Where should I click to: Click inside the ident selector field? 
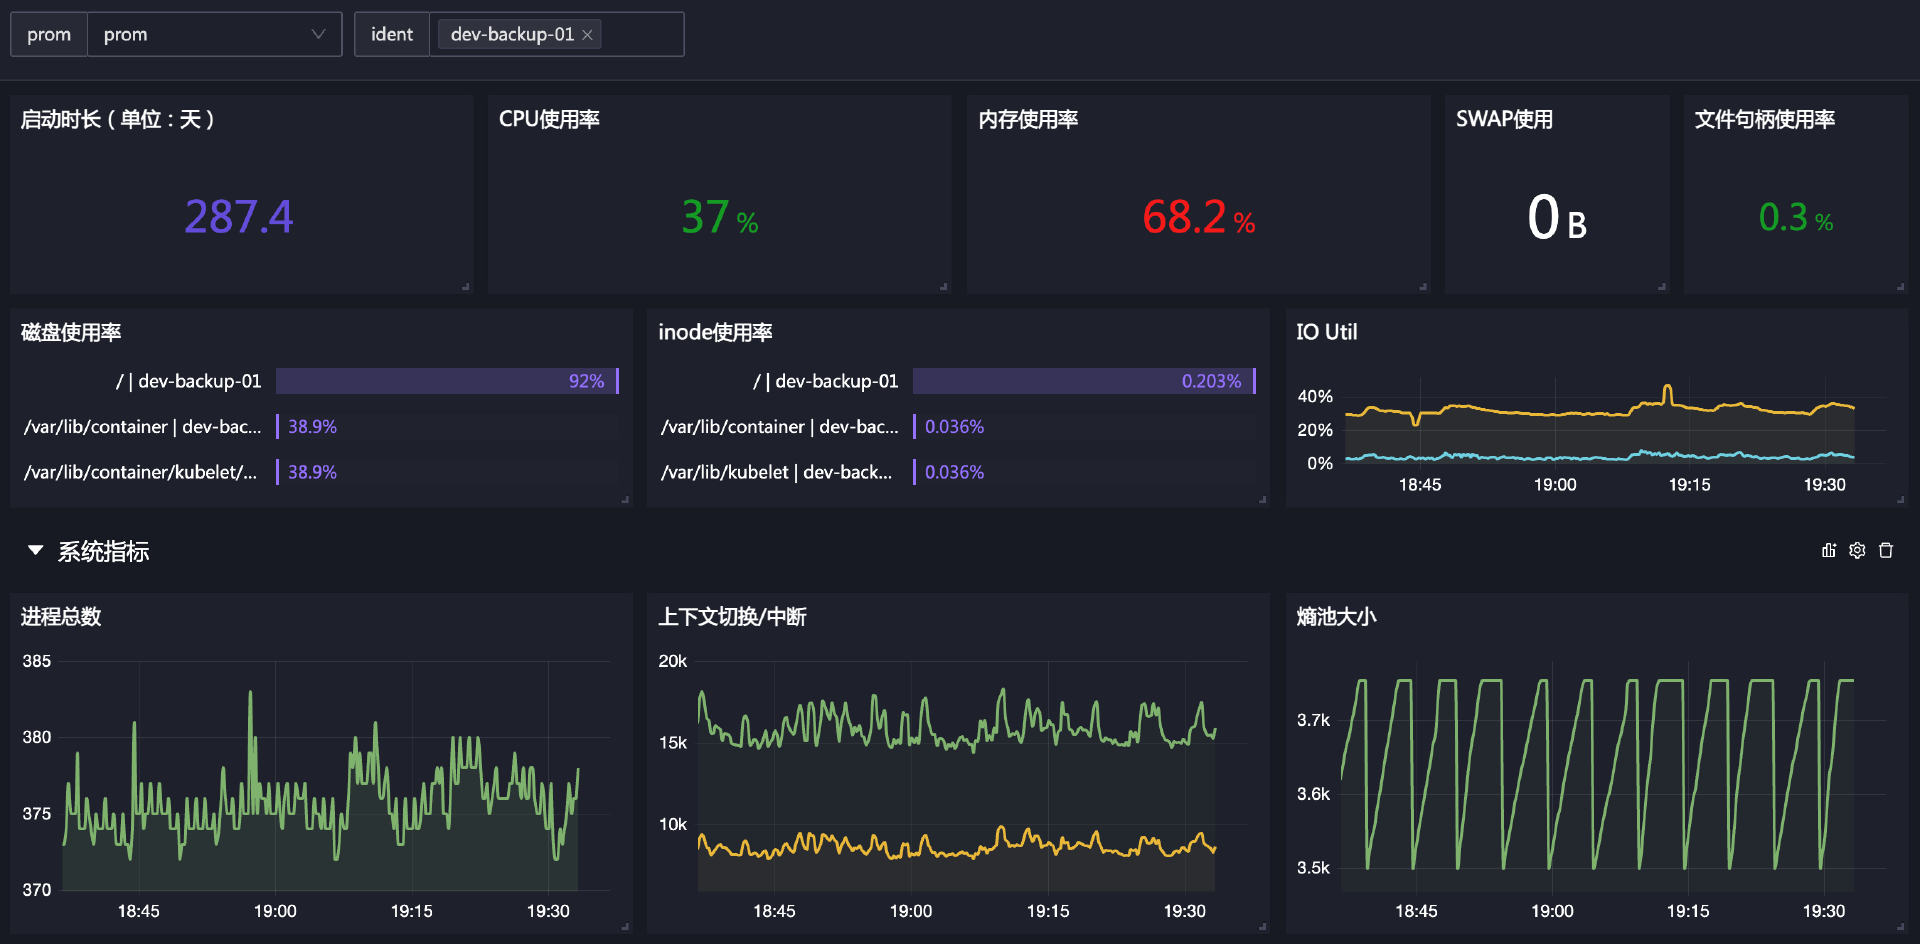pos(557,34)
